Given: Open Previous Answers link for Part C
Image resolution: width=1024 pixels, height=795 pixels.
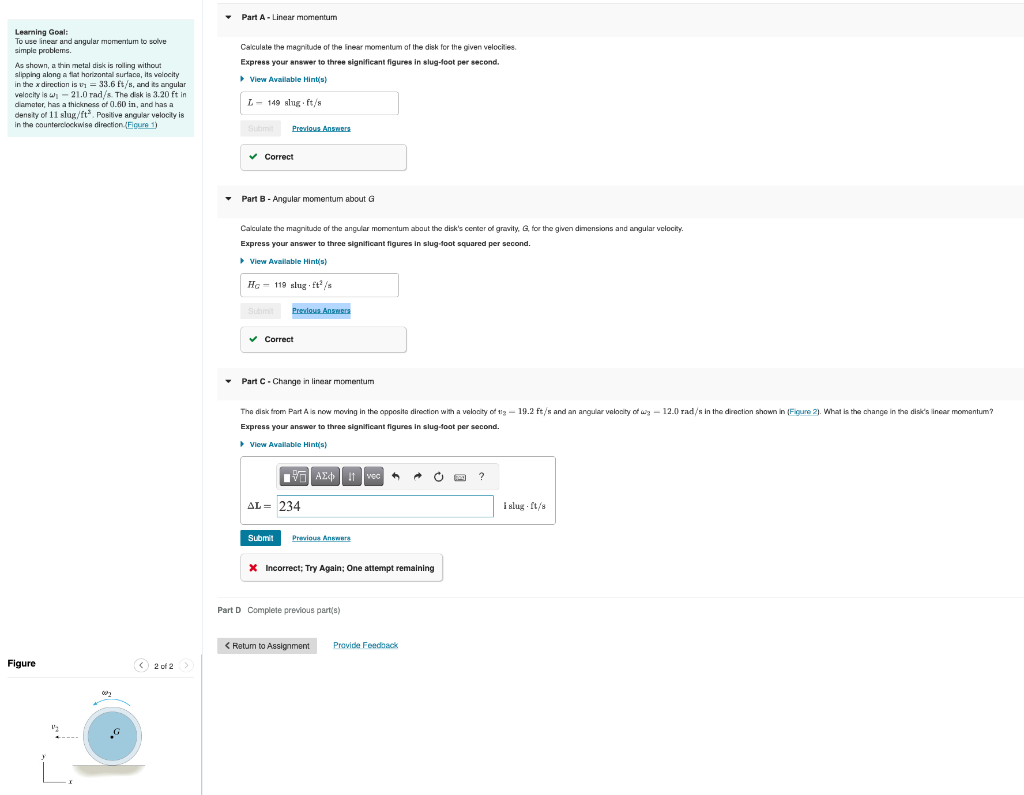Looking at the screenshot, I should click(321, 538).
